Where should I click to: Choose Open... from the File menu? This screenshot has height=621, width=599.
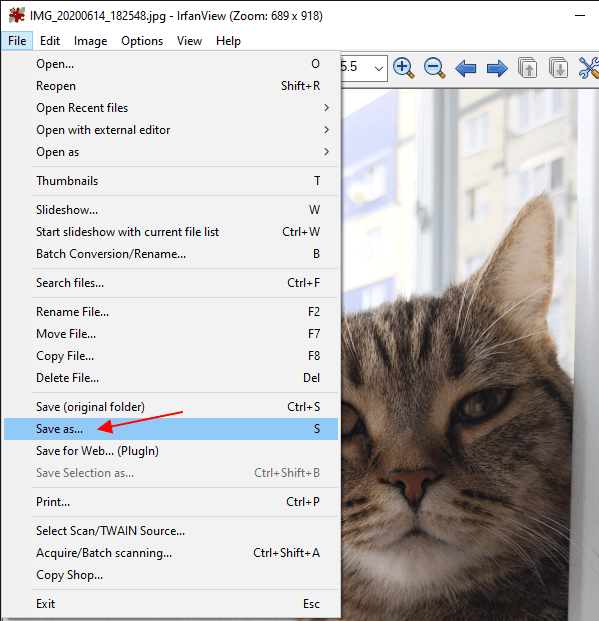pyautogui.click(x=171, y=64)
